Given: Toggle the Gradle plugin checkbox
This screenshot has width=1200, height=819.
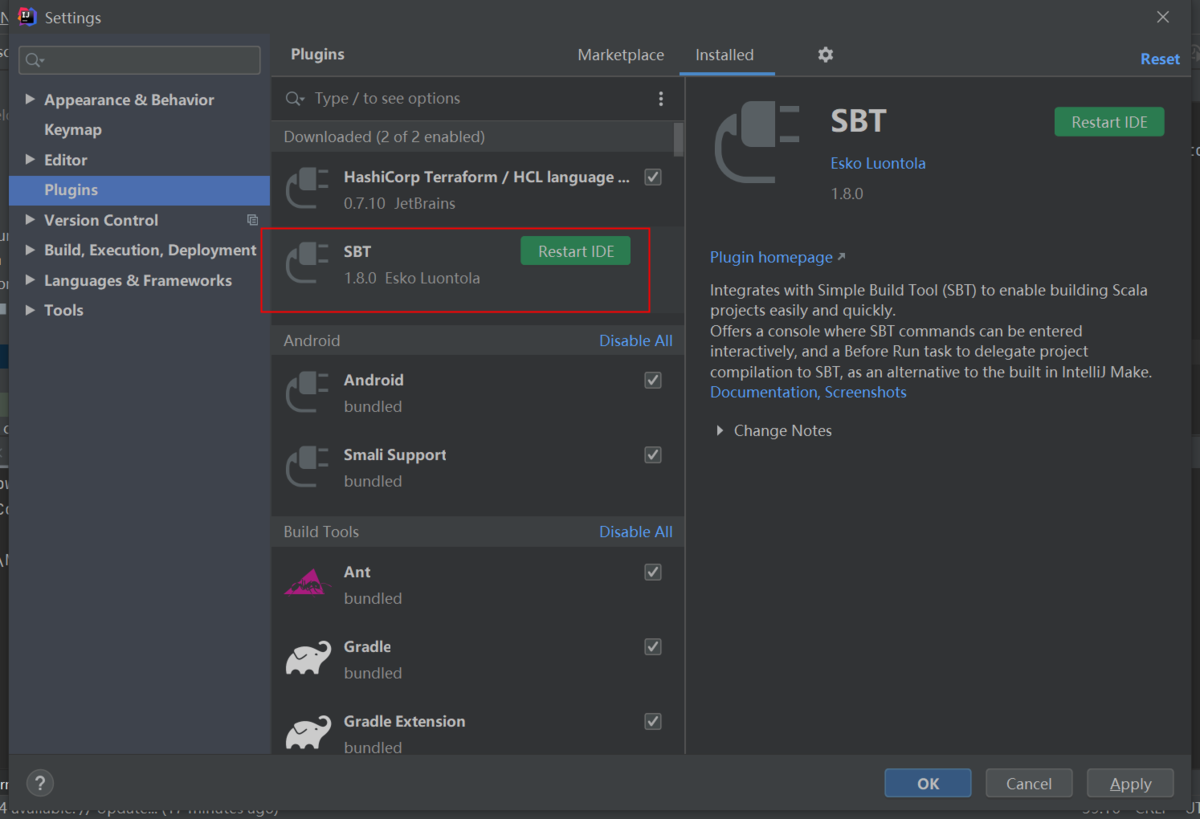Looking at the screenshot, I should tap(653, 647).
